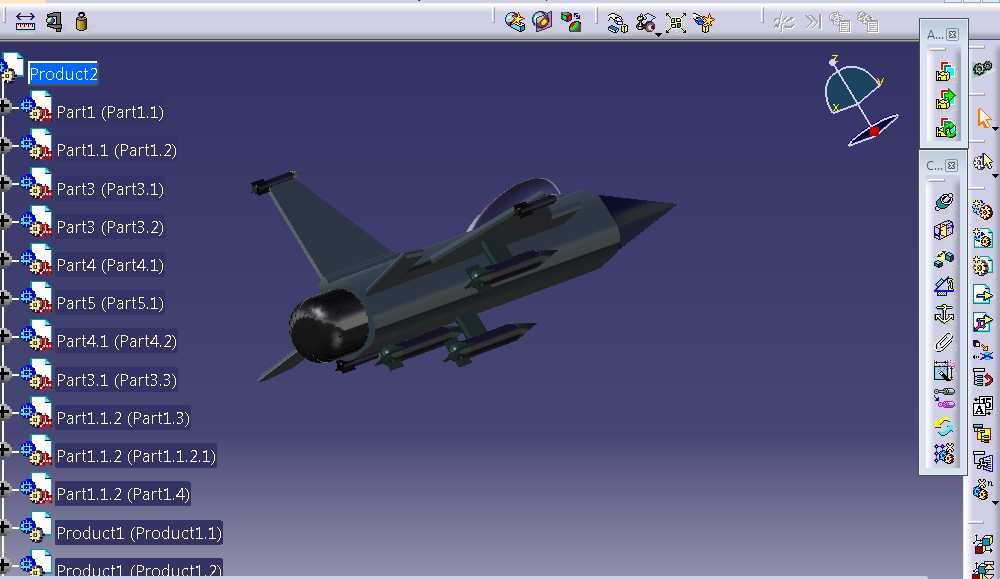Insert a new Product

(982, 237)
